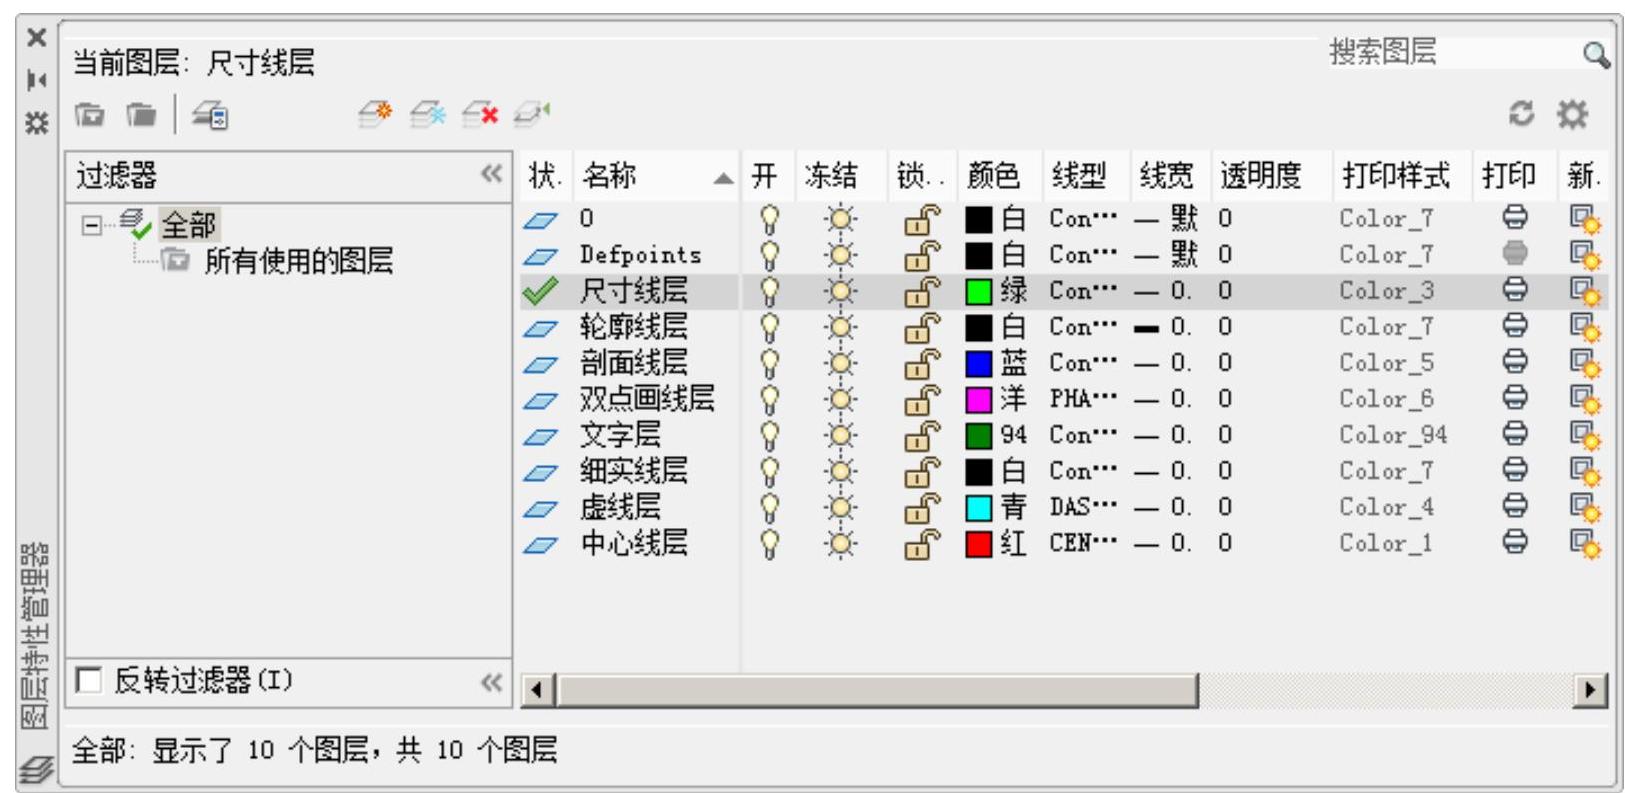Screen dimensions: 1625x793
Task: Open layer settings gear icon
Action: click(x=1572, y=114)
